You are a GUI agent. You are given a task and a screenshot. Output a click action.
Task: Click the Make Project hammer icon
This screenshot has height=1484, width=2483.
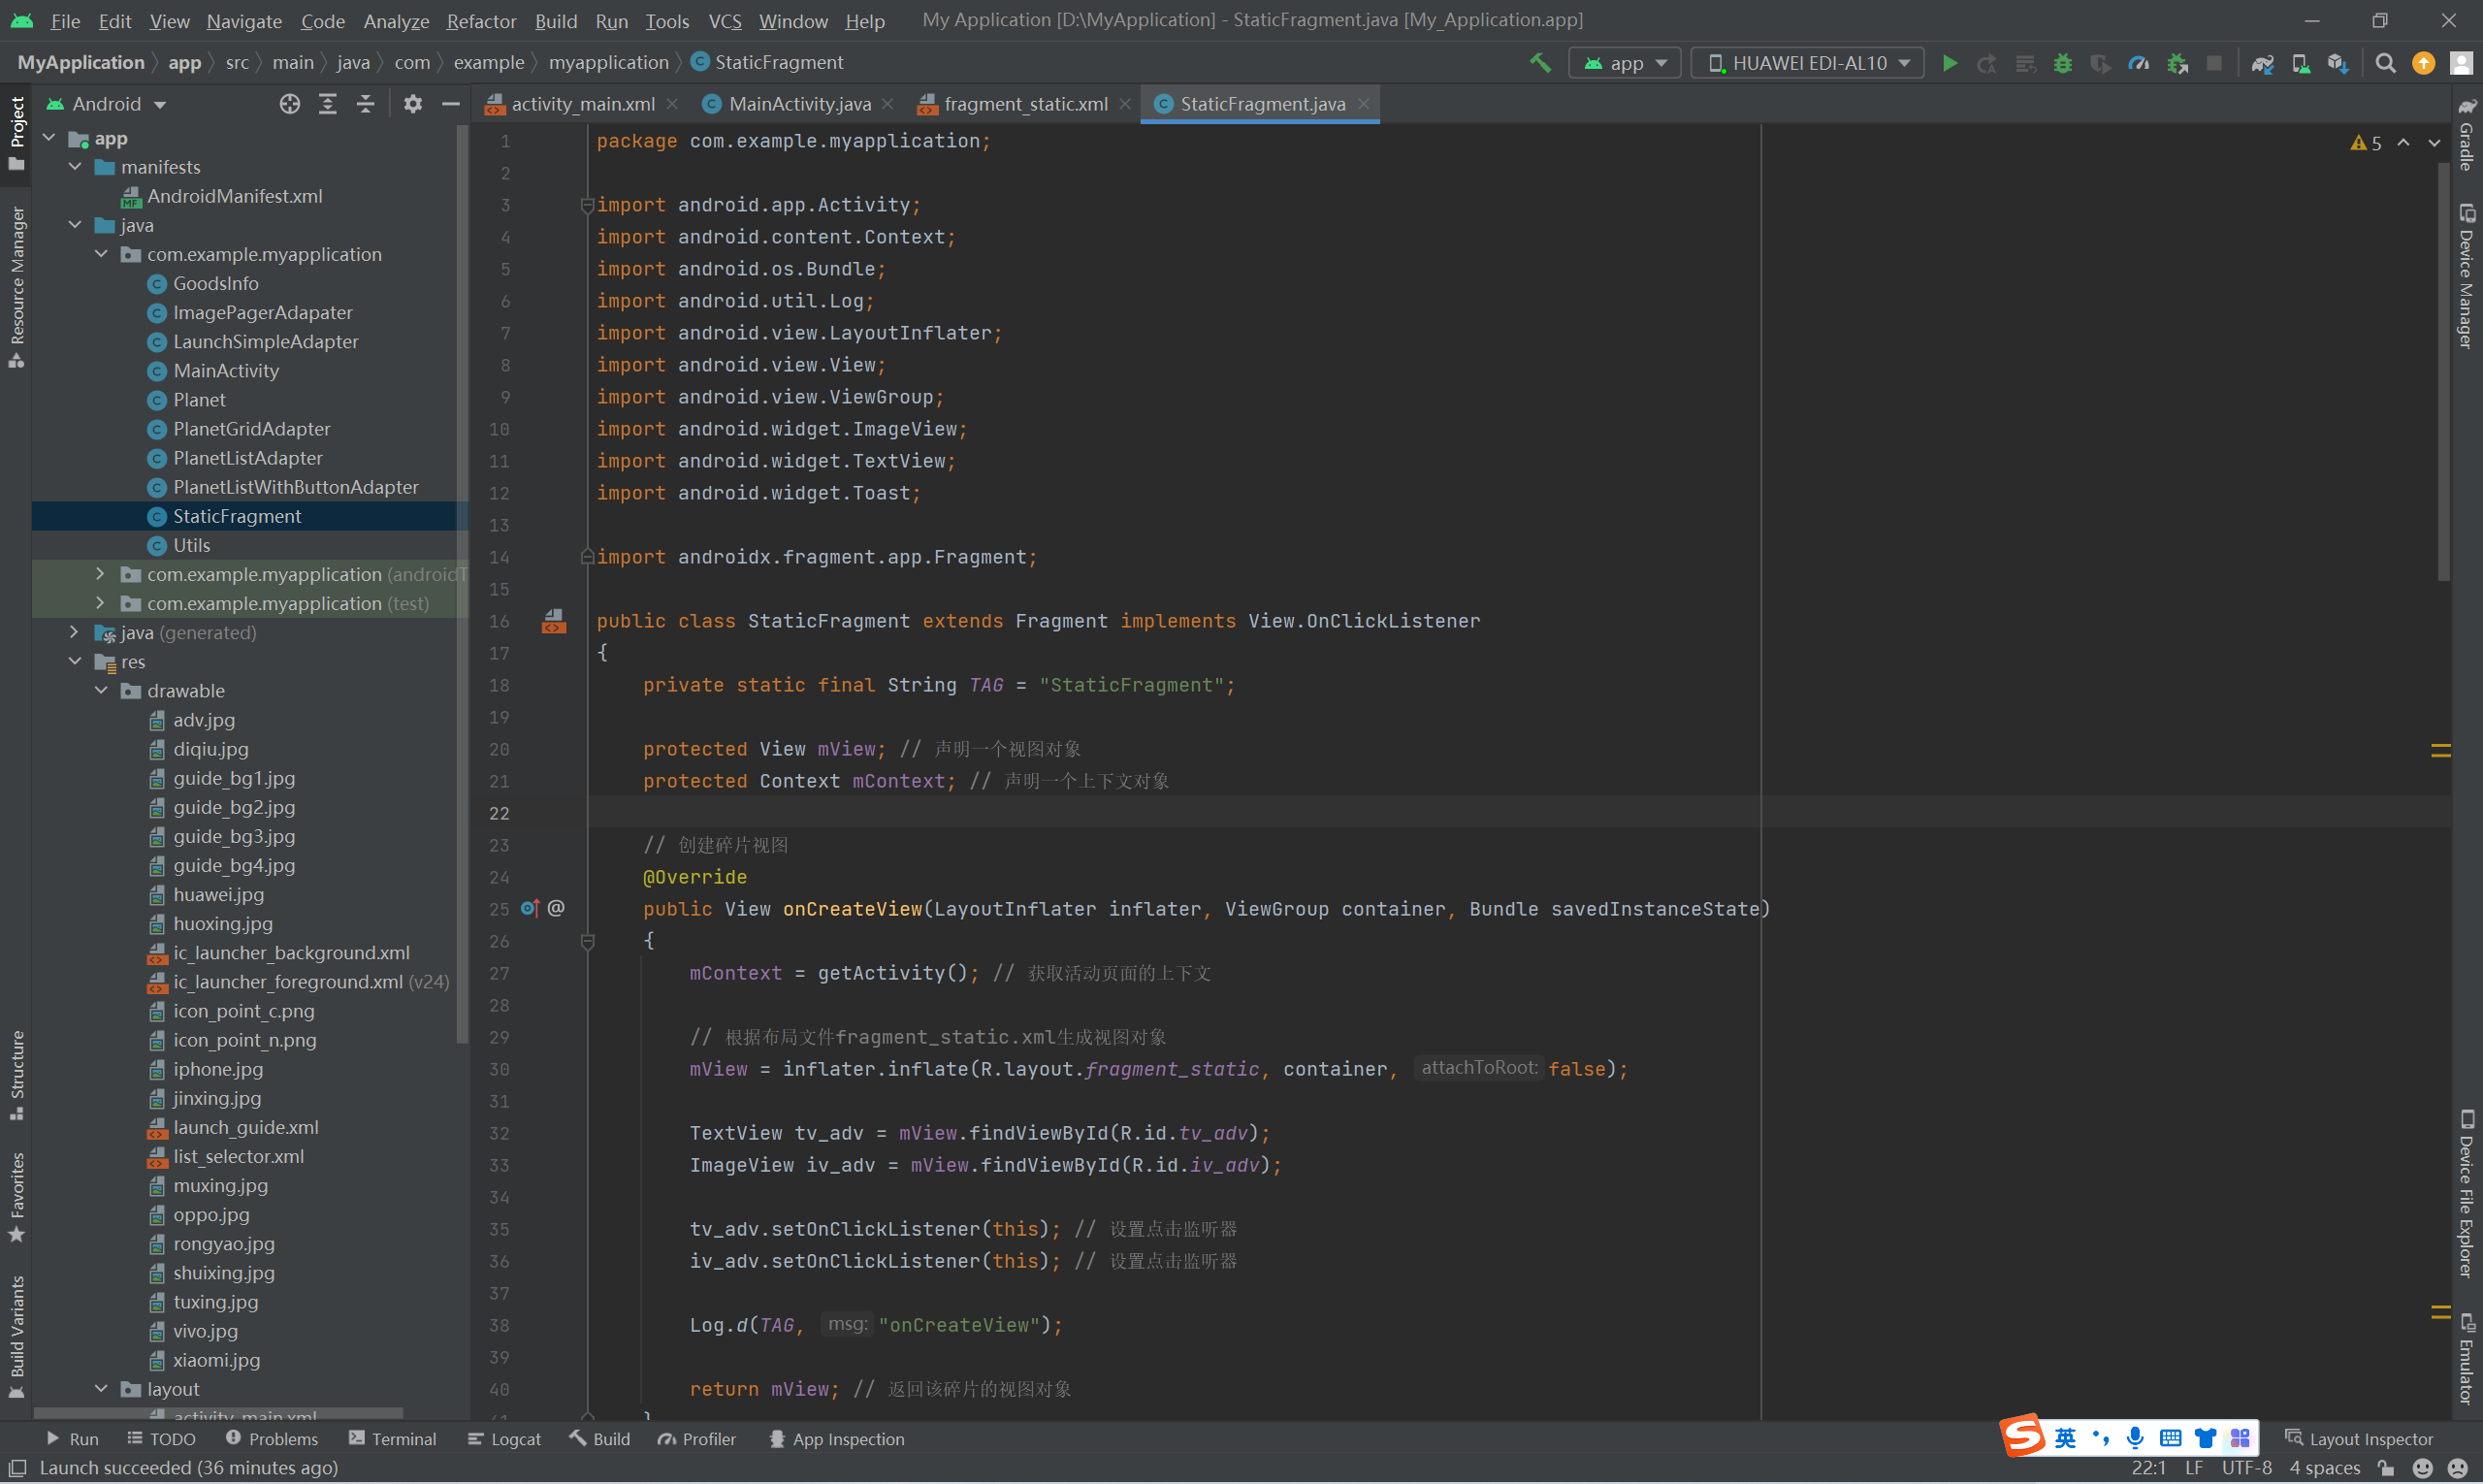[1540, 63]
